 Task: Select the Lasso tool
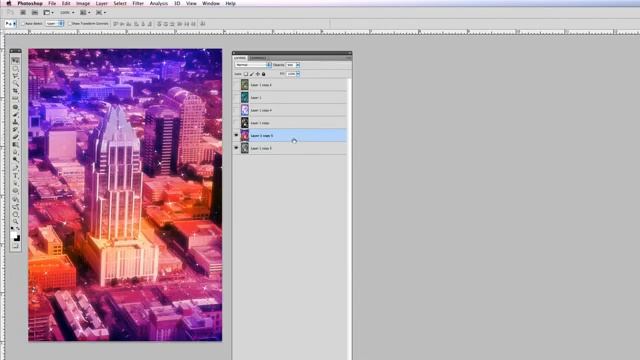[16, 76]
